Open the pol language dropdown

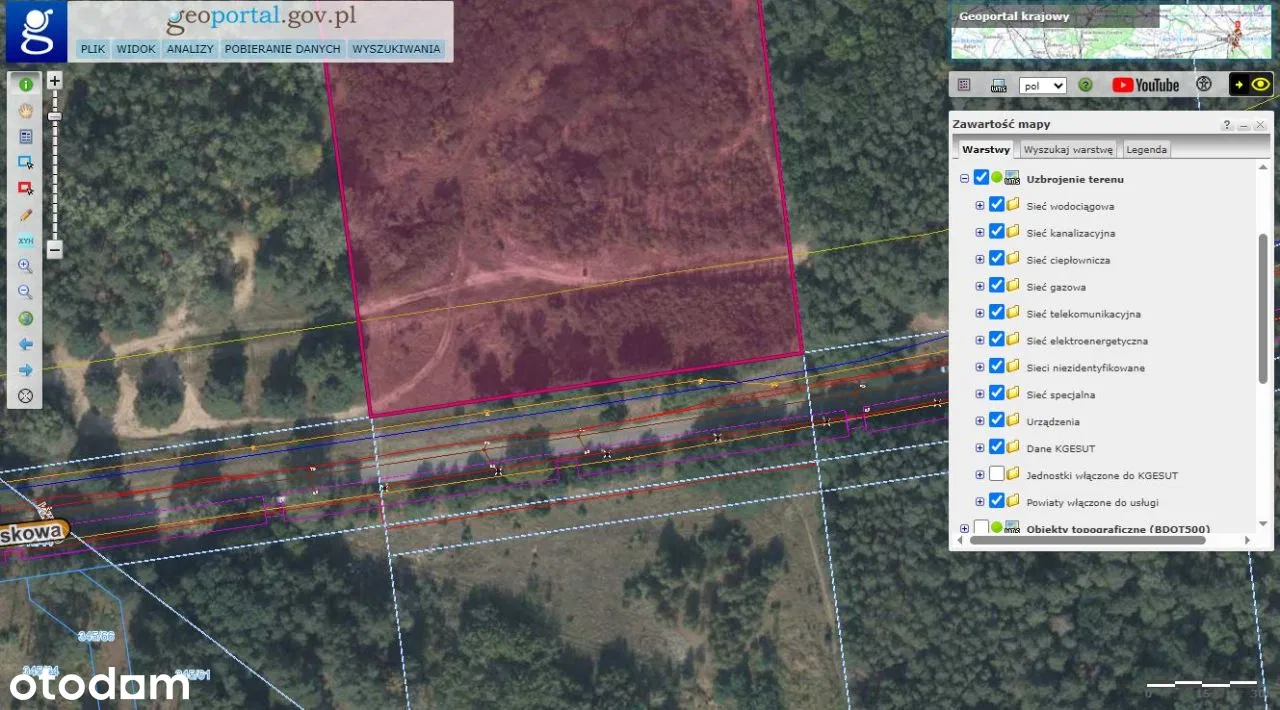(1042, 86)
